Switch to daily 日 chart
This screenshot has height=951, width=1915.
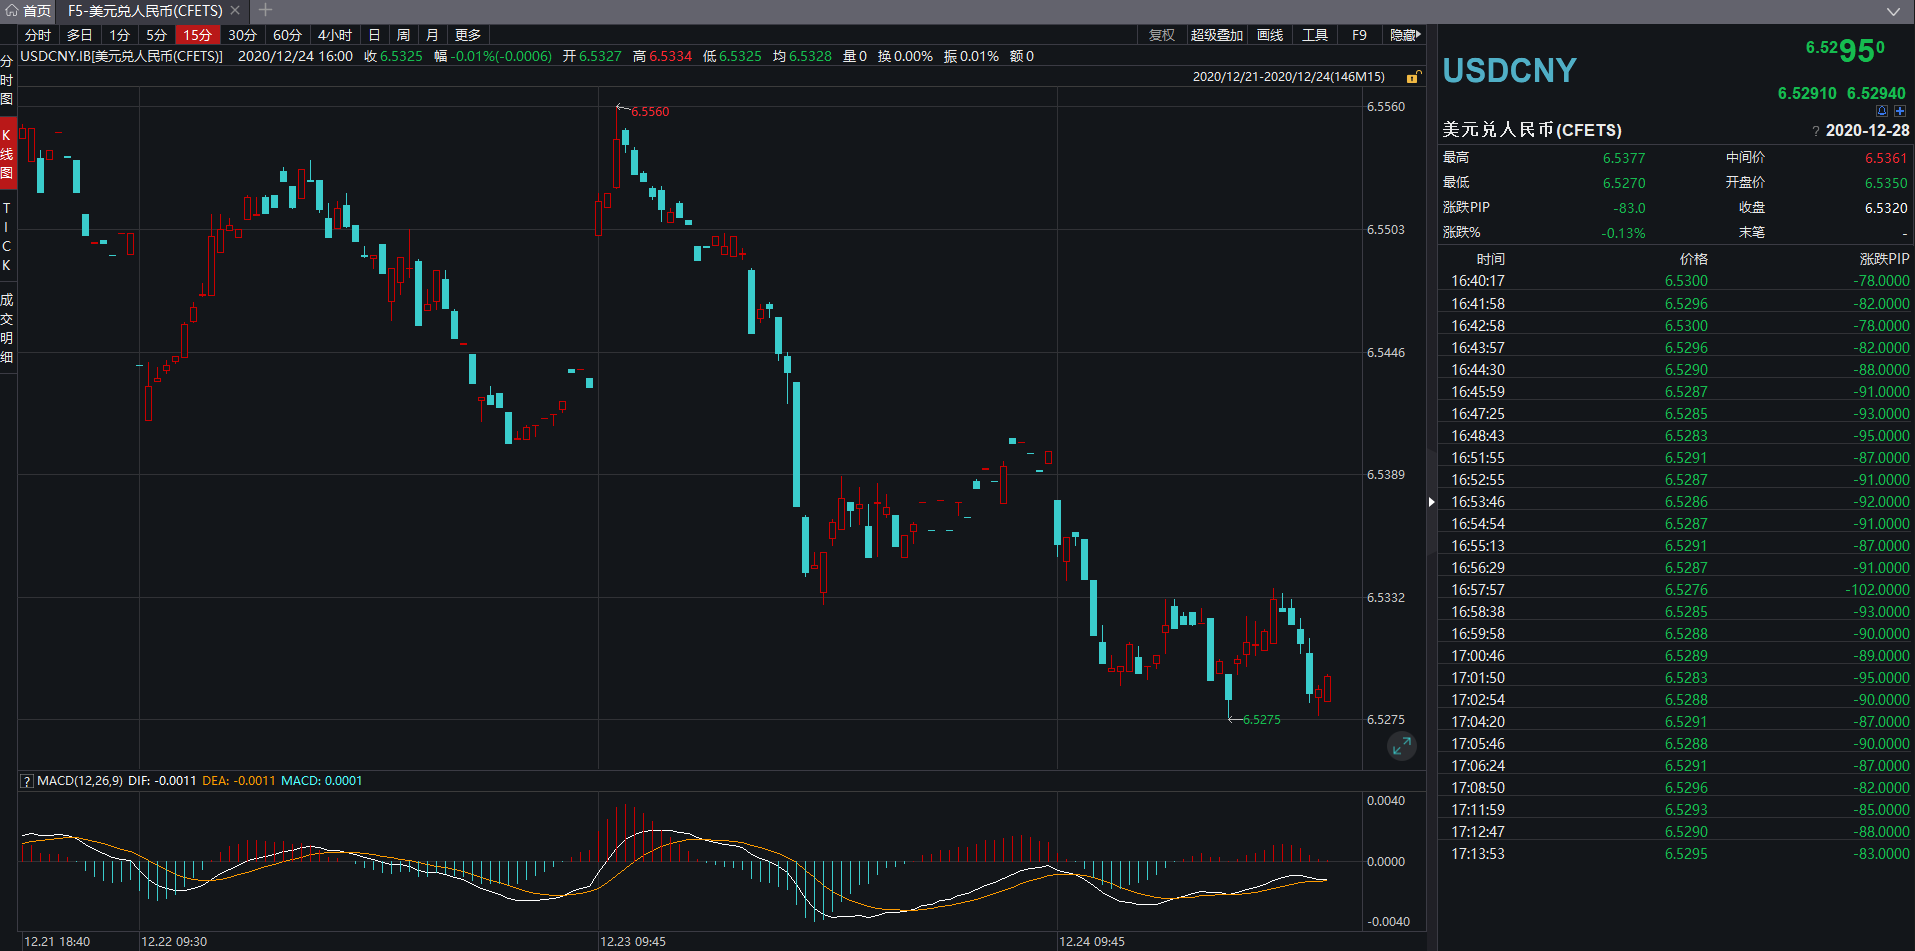[374, 35]
